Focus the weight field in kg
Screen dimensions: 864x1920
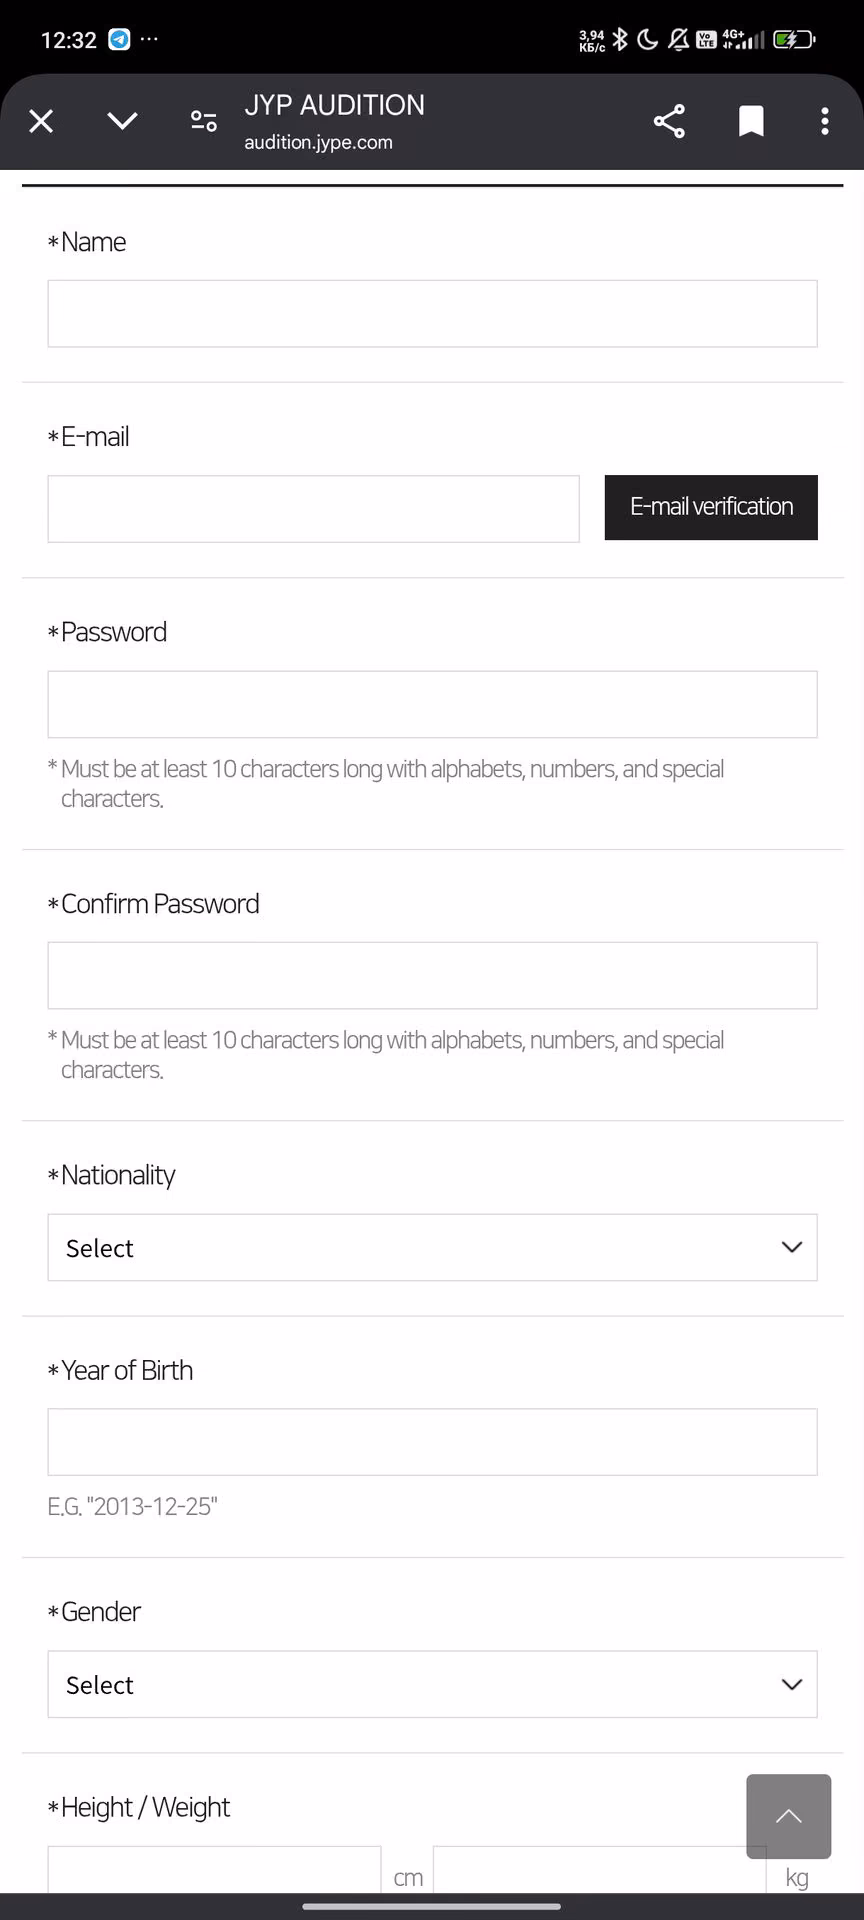tap(599, 1870)
